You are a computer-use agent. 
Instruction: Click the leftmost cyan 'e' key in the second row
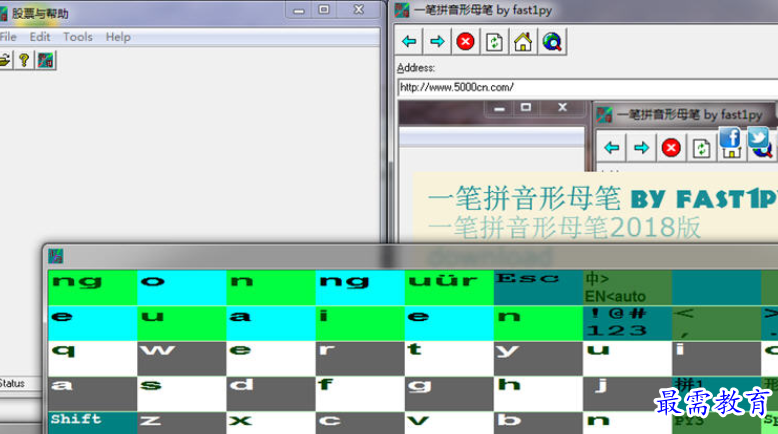(92, 323)
